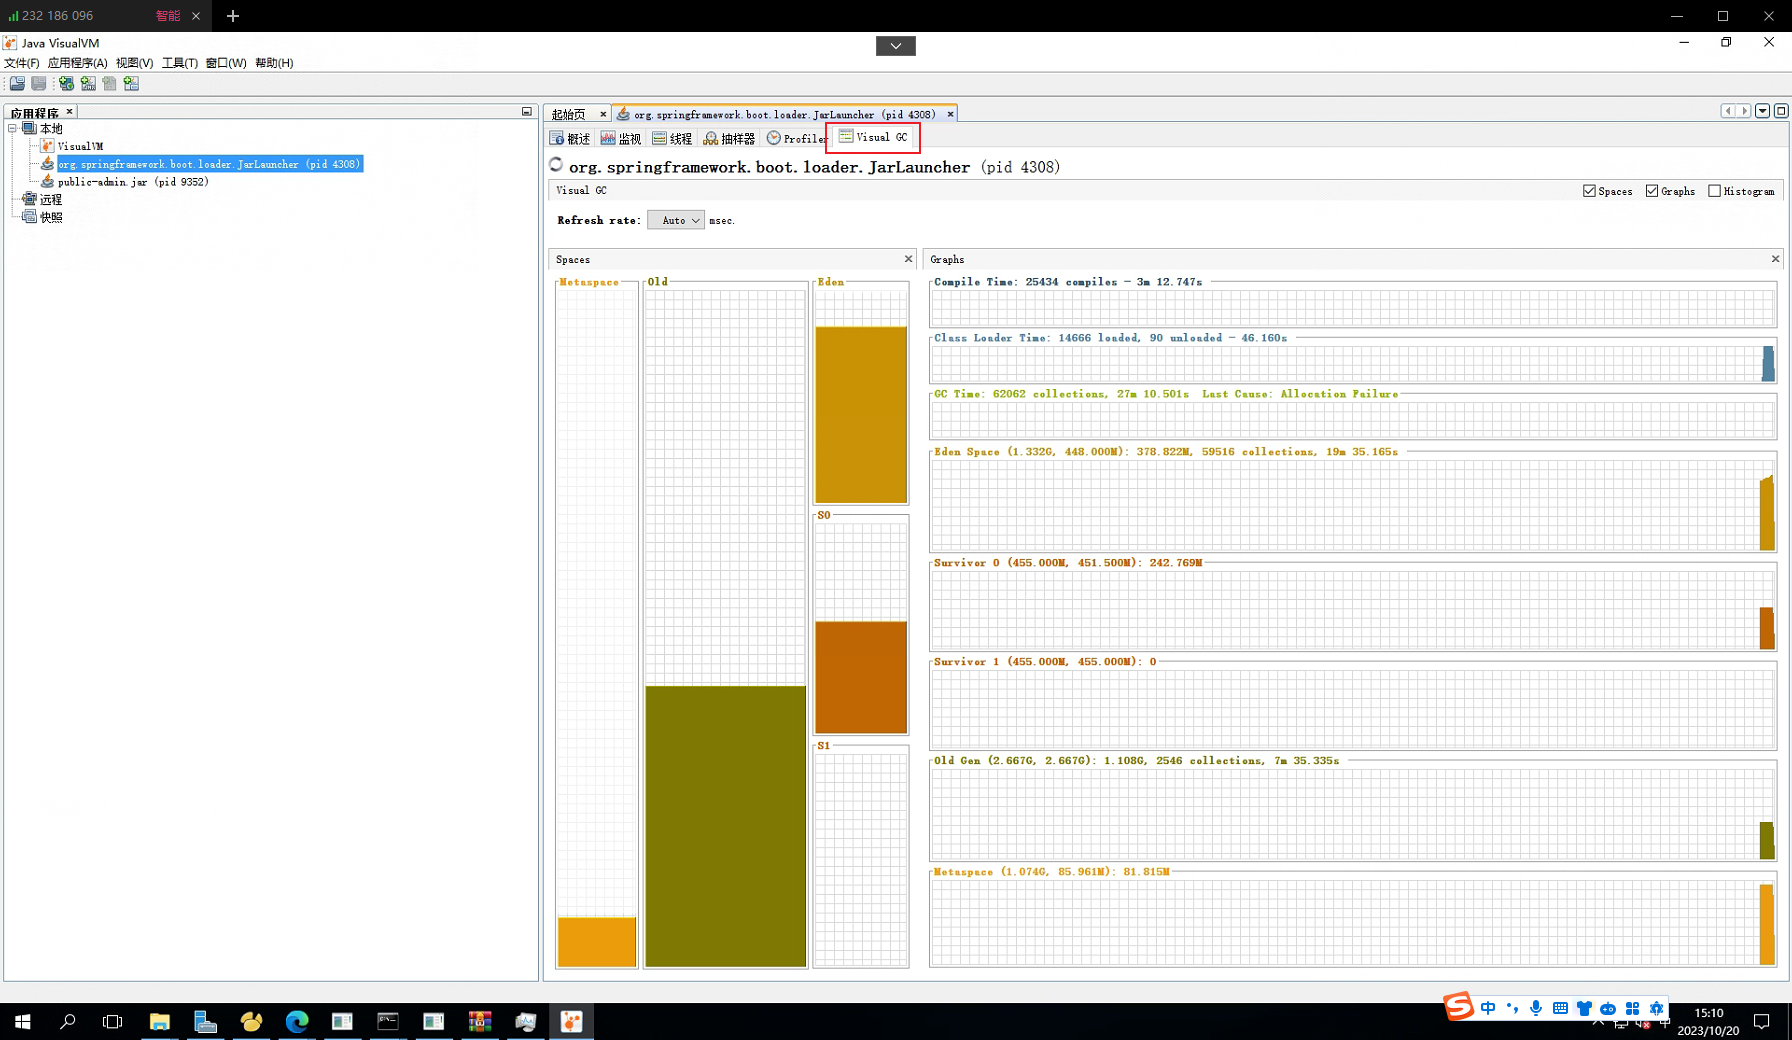Open File Explorer from the taskbar

click(x=160, y=1021)
